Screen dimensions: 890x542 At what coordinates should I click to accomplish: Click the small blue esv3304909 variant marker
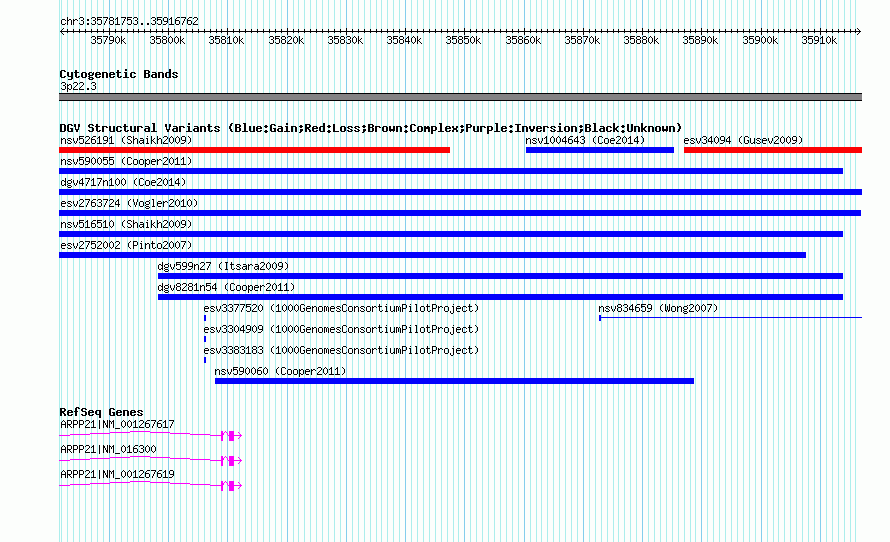pos(205,339)
